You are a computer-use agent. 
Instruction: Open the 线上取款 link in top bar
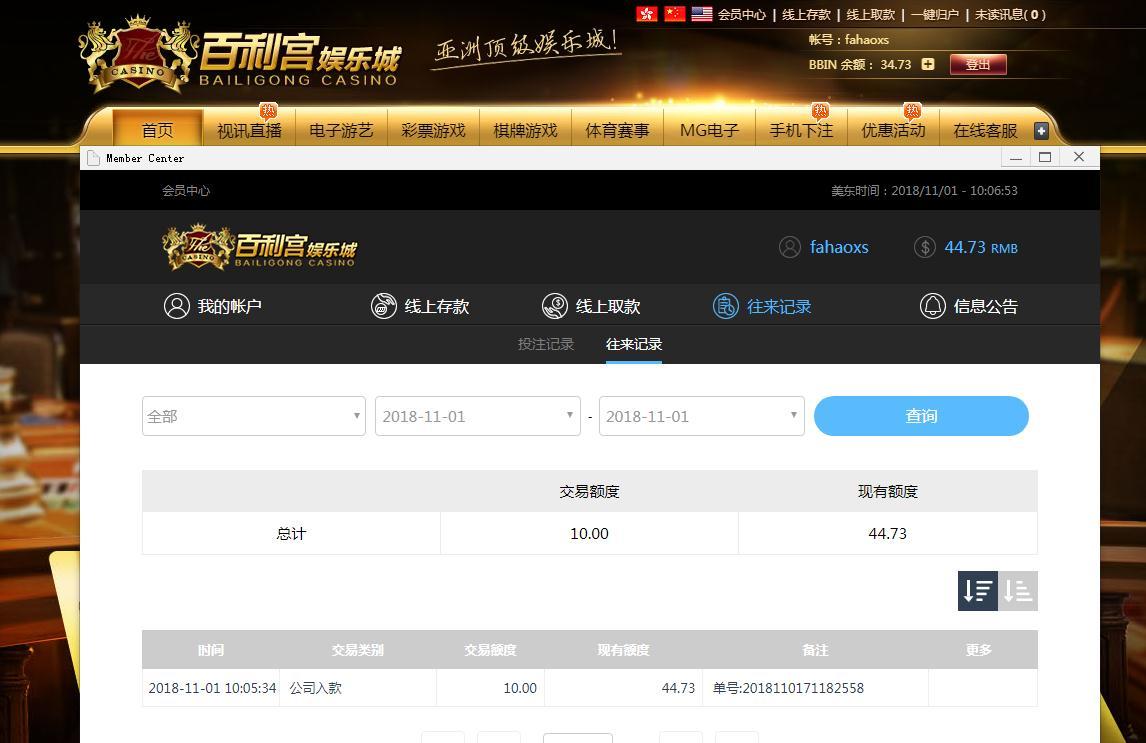pos(870,15)
